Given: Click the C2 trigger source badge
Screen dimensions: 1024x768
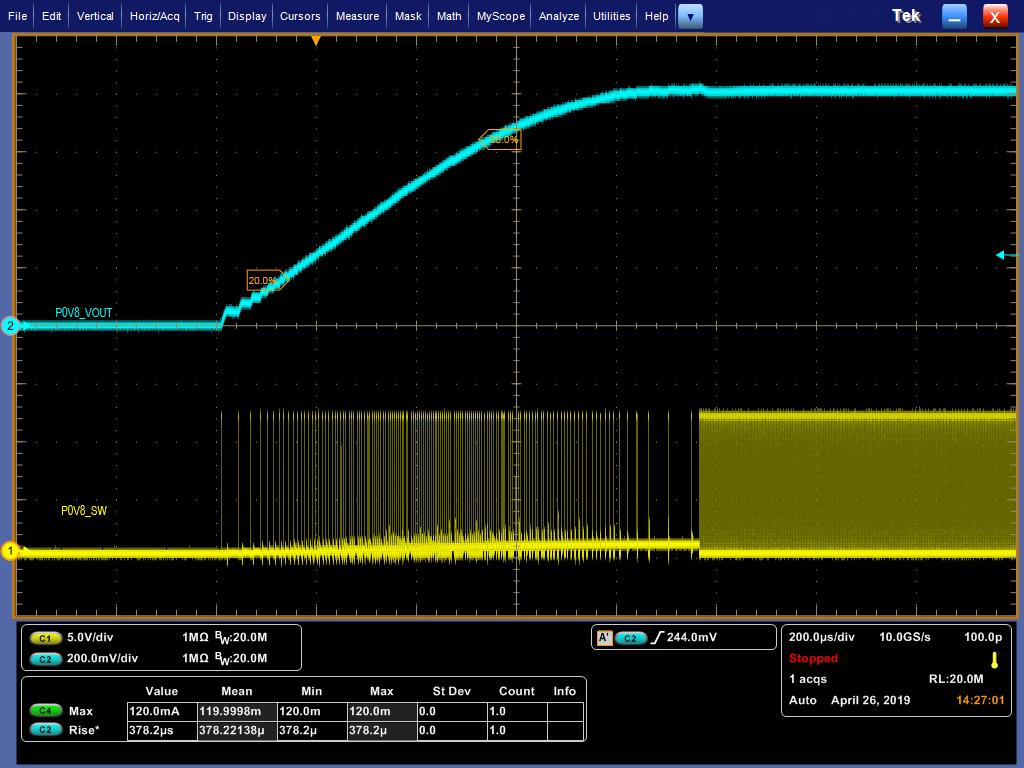Looking at the screenshot, I should [x=630, y=639].
